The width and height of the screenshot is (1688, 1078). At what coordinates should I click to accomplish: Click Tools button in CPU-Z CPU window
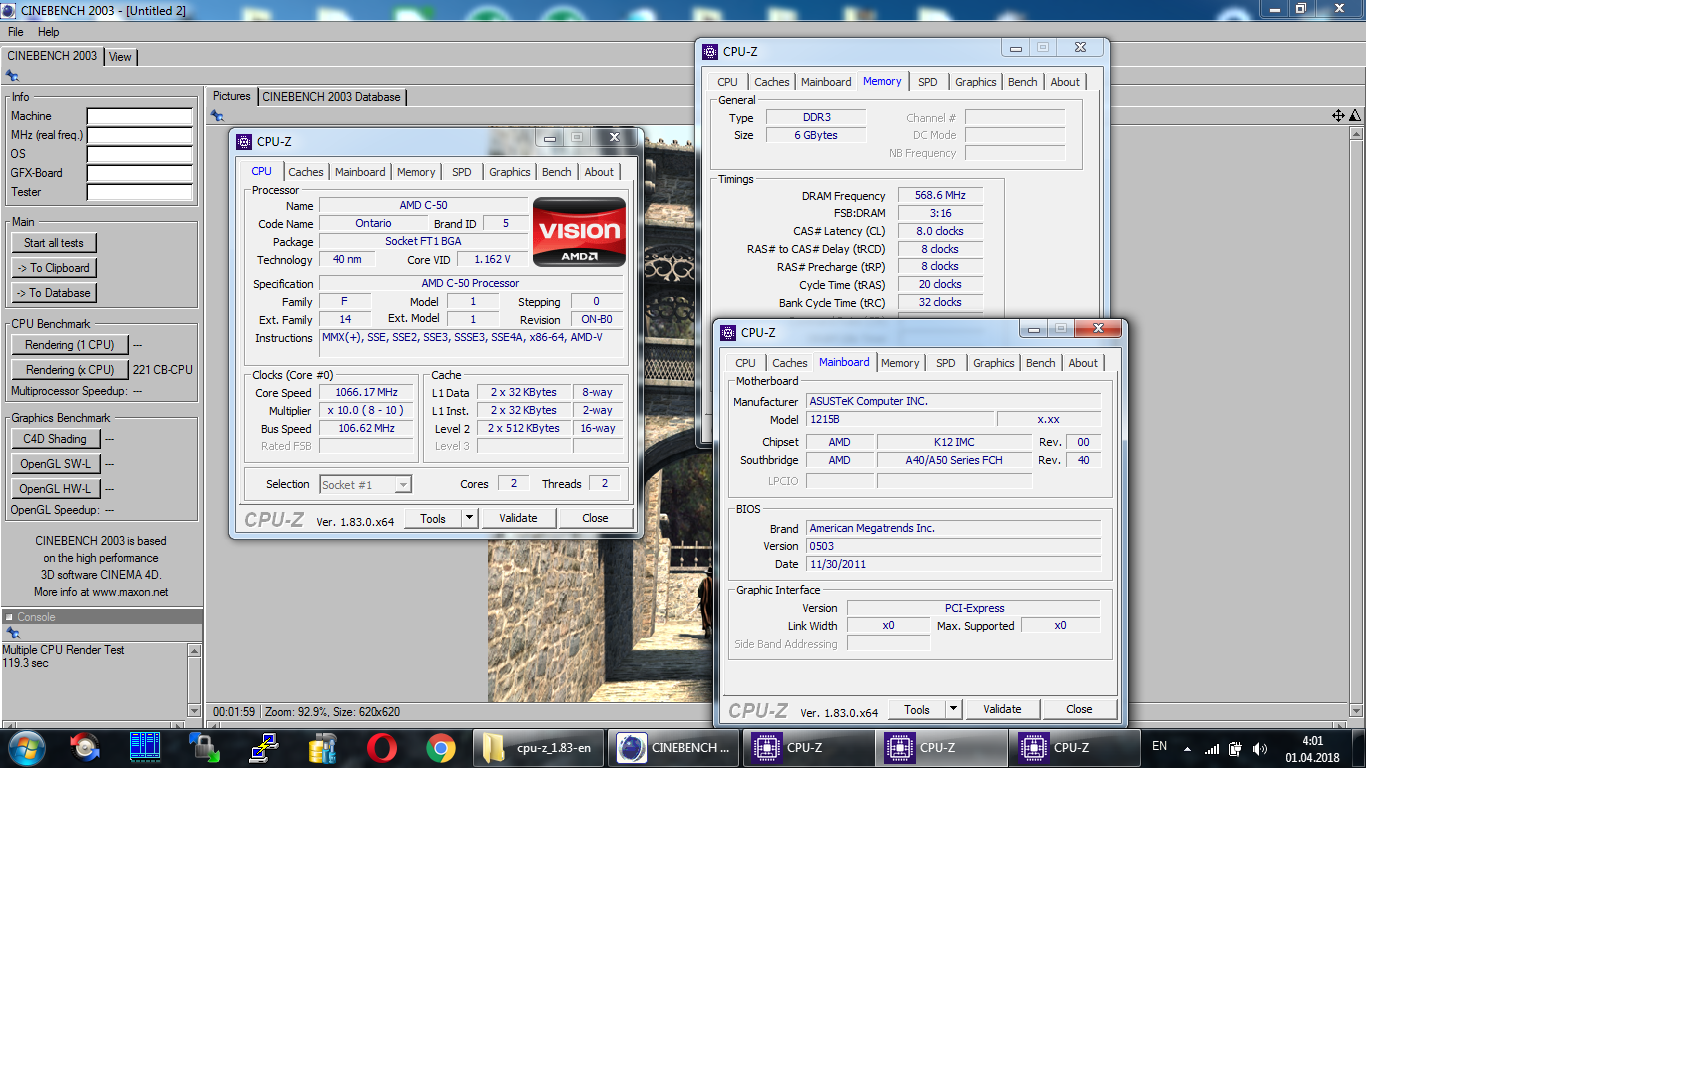[x=433, y=518]
